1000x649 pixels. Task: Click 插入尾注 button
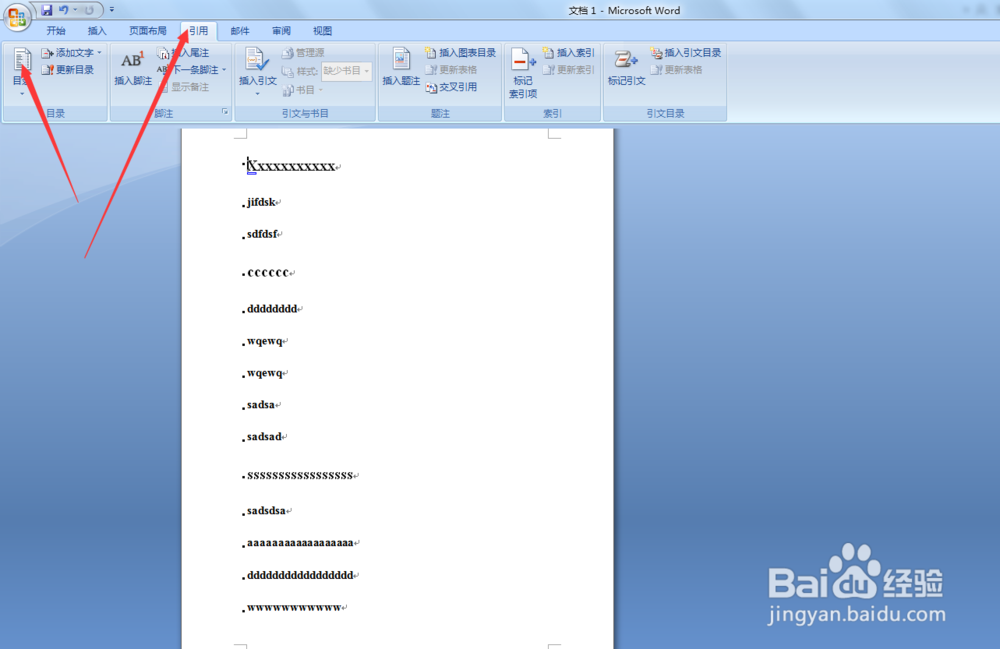(184, 53)
